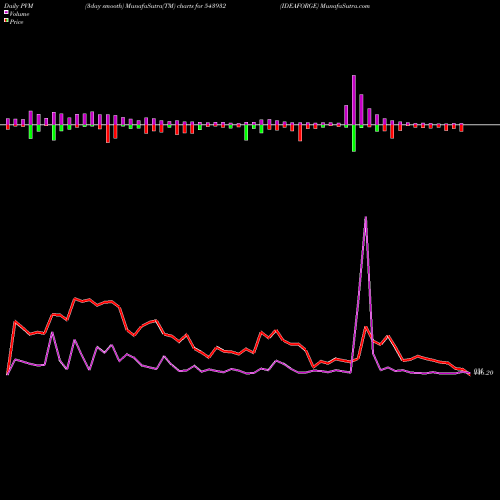Select the 'Daily PVM' title text
Viewport: 500px width, 500px height.
tap(19, 6)
